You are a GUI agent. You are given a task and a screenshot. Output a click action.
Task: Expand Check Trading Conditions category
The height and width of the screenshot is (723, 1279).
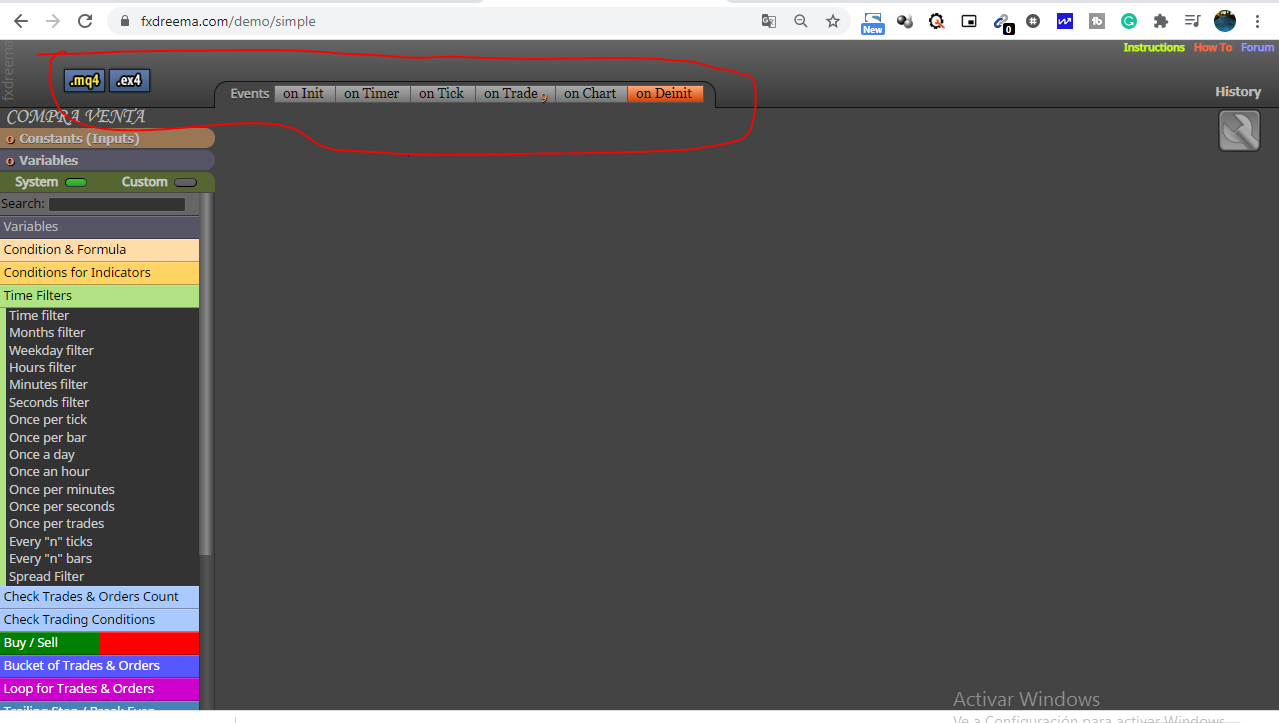pos(99,619)
